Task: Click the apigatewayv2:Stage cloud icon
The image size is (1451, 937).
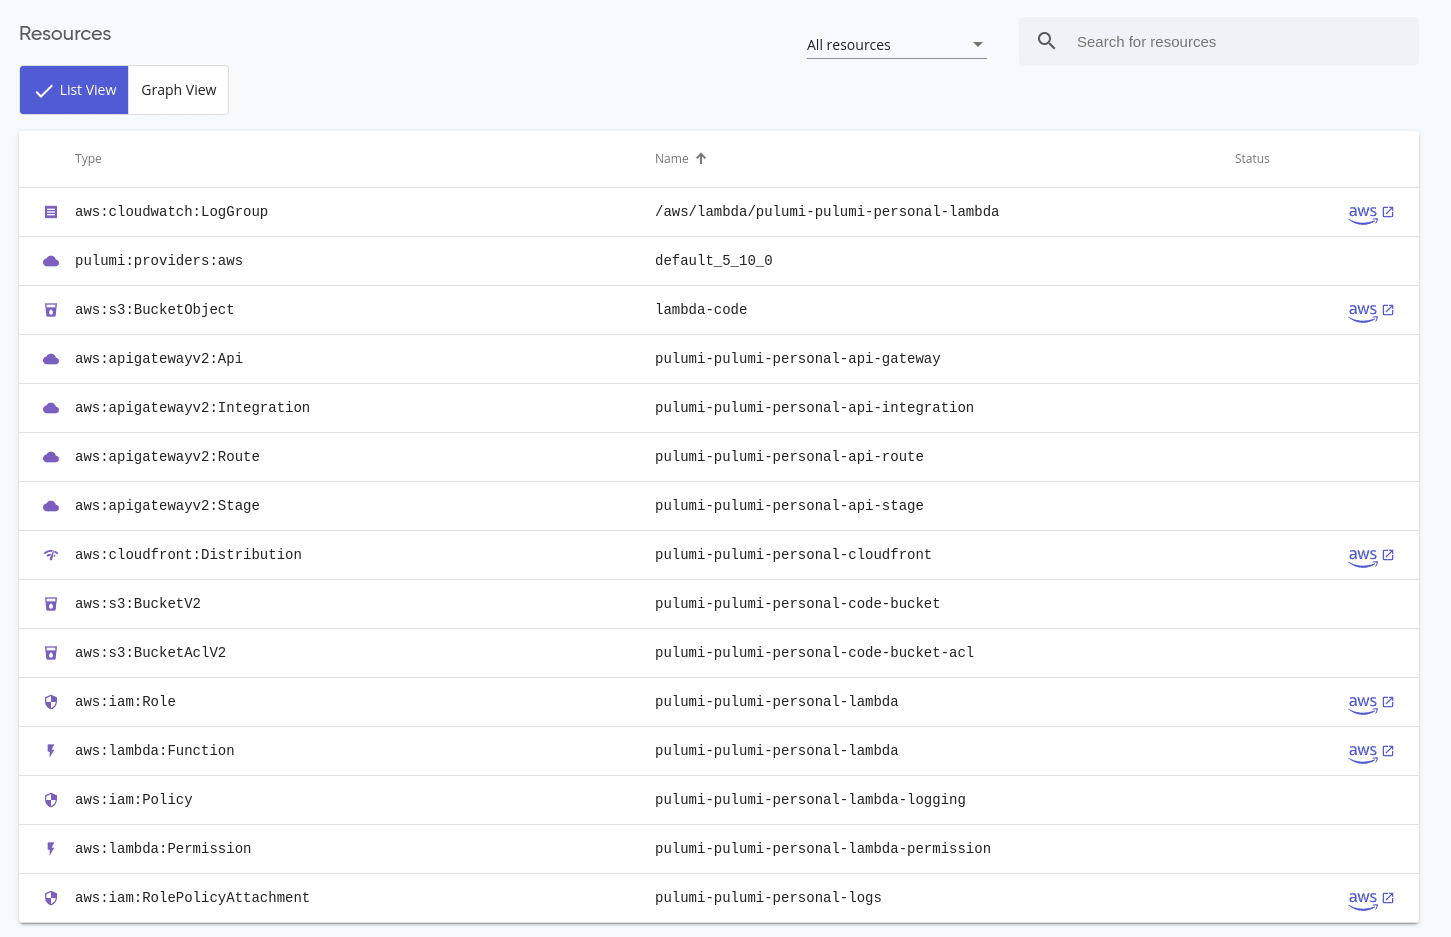Action: [x=51, y=506]
